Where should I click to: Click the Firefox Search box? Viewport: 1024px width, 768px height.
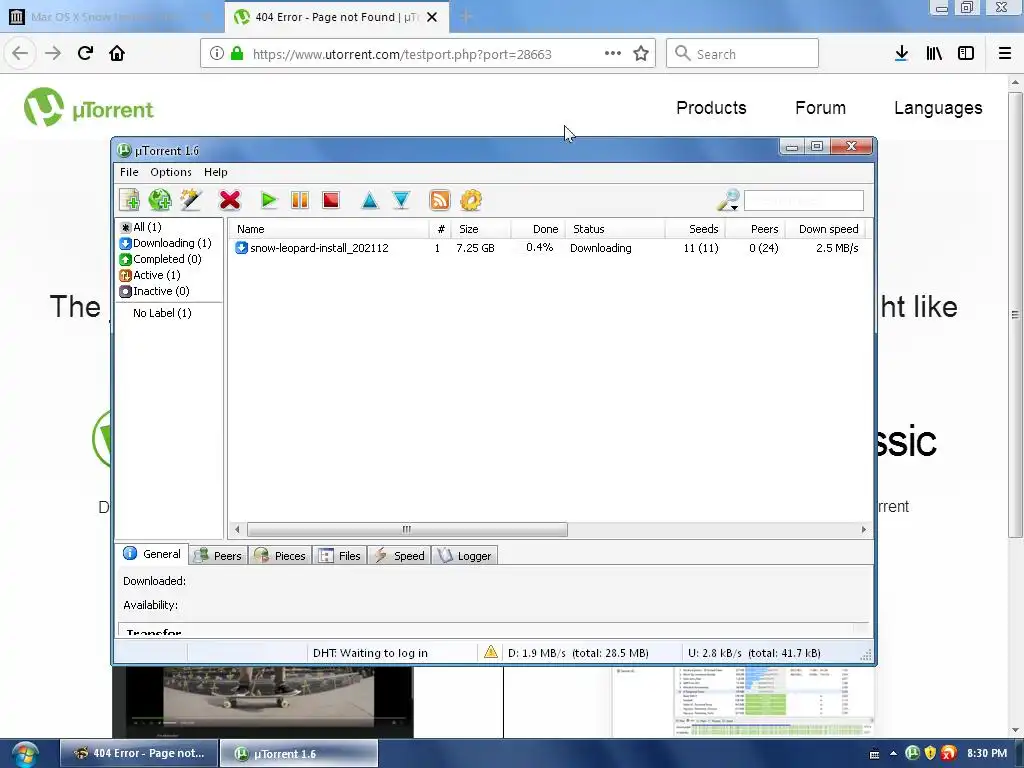(x=743, y=53)
